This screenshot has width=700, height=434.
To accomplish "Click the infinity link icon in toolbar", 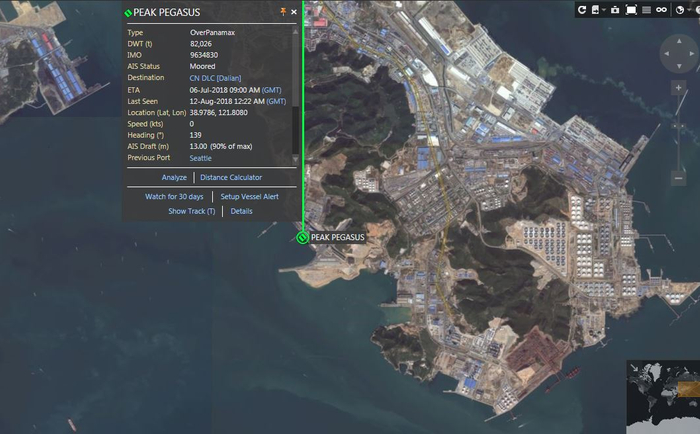I will pos(661,10).
